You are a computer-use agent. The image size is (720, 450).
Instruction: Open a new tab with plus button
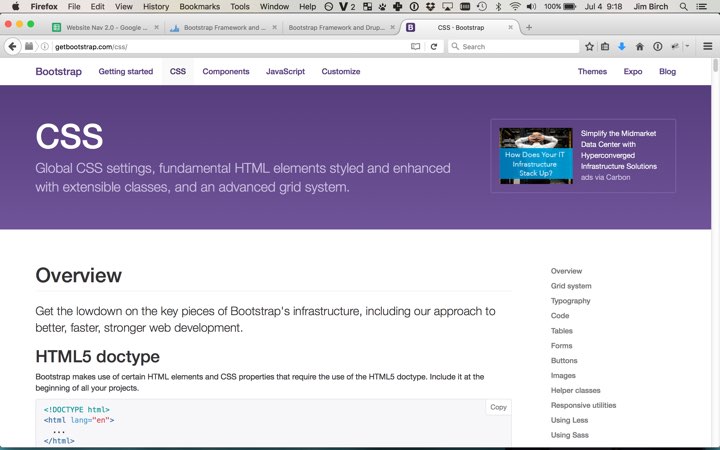point(529,28)
